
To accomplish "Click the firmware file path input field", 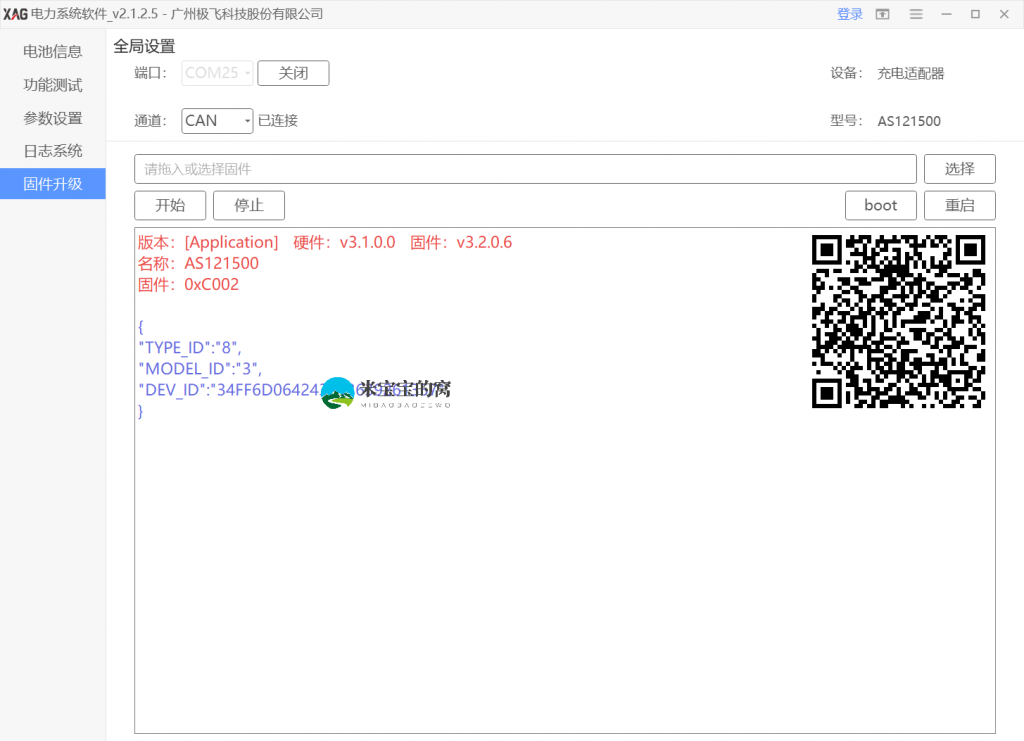I will (525, 169).
